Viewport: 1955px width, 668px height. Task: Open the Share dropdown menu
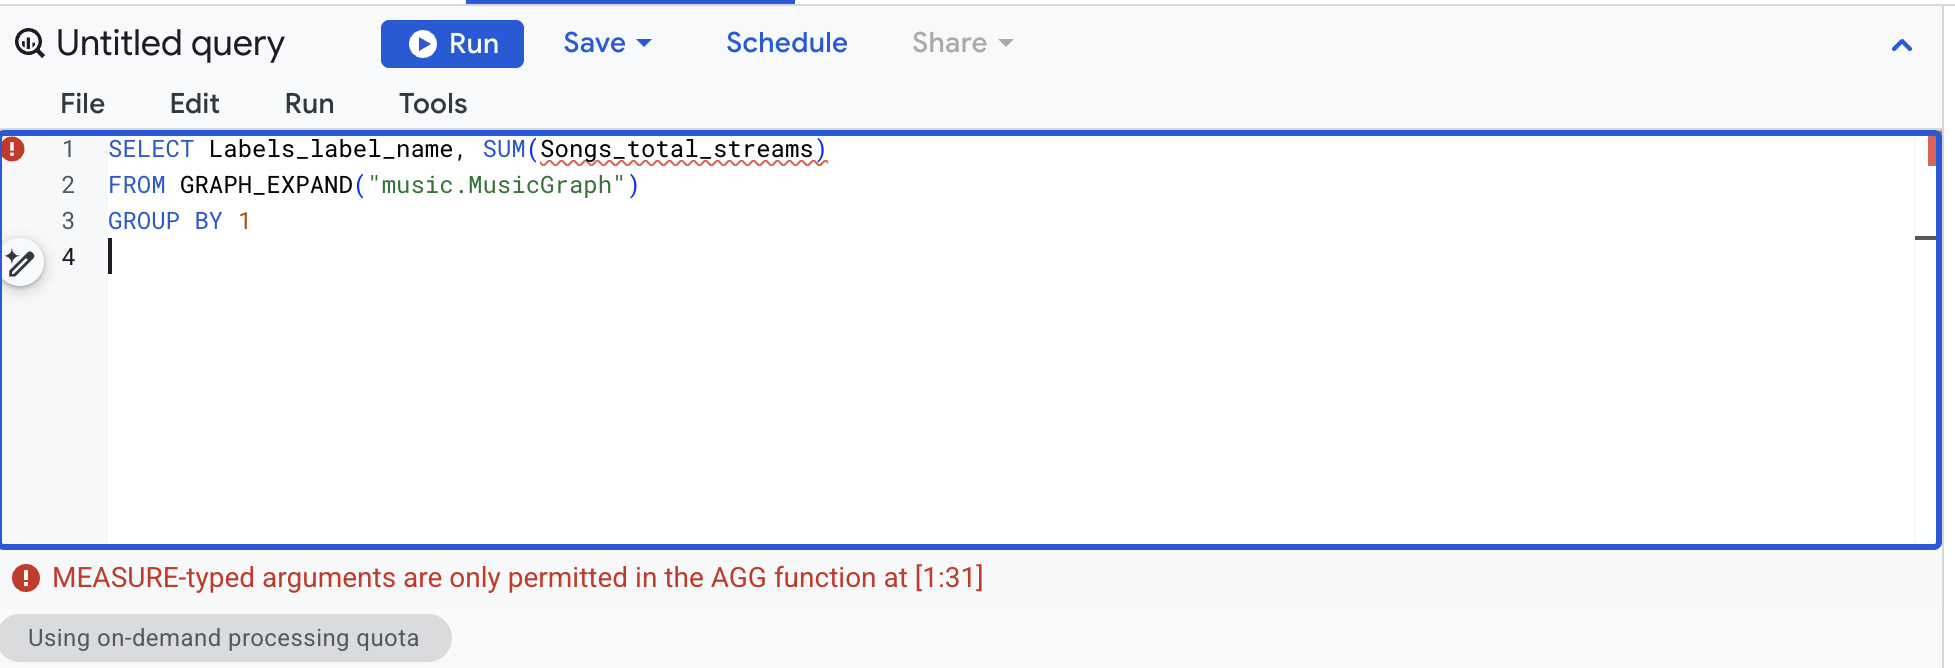click(x=962, y=43)
